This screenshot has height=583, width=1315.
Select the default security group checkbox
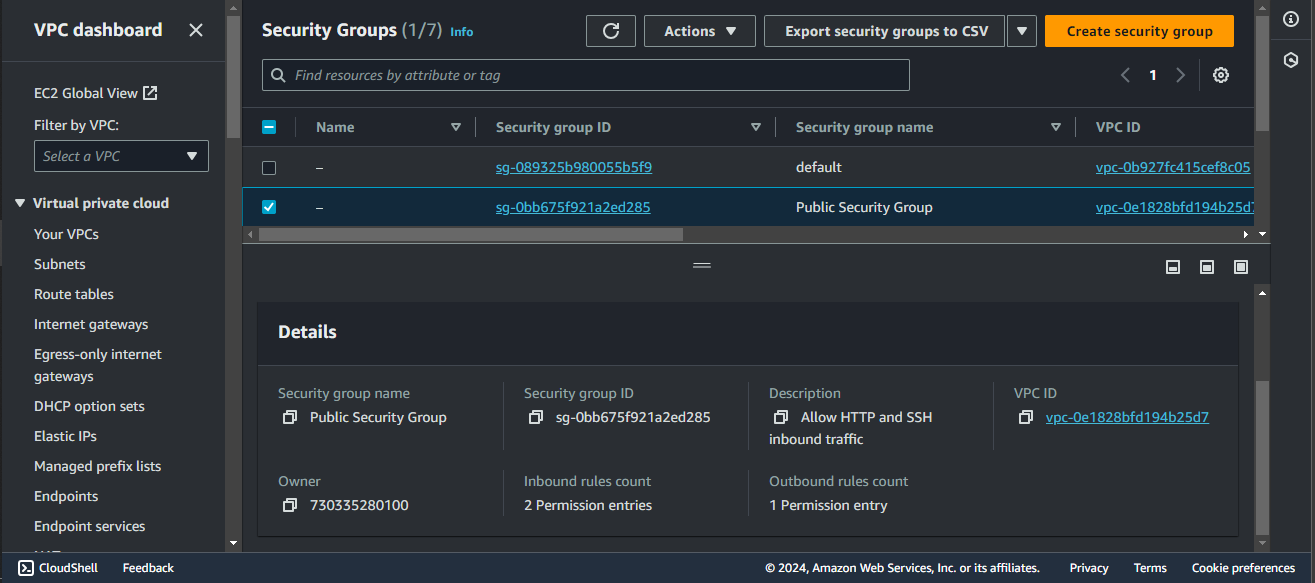click(x=269, y=167)
